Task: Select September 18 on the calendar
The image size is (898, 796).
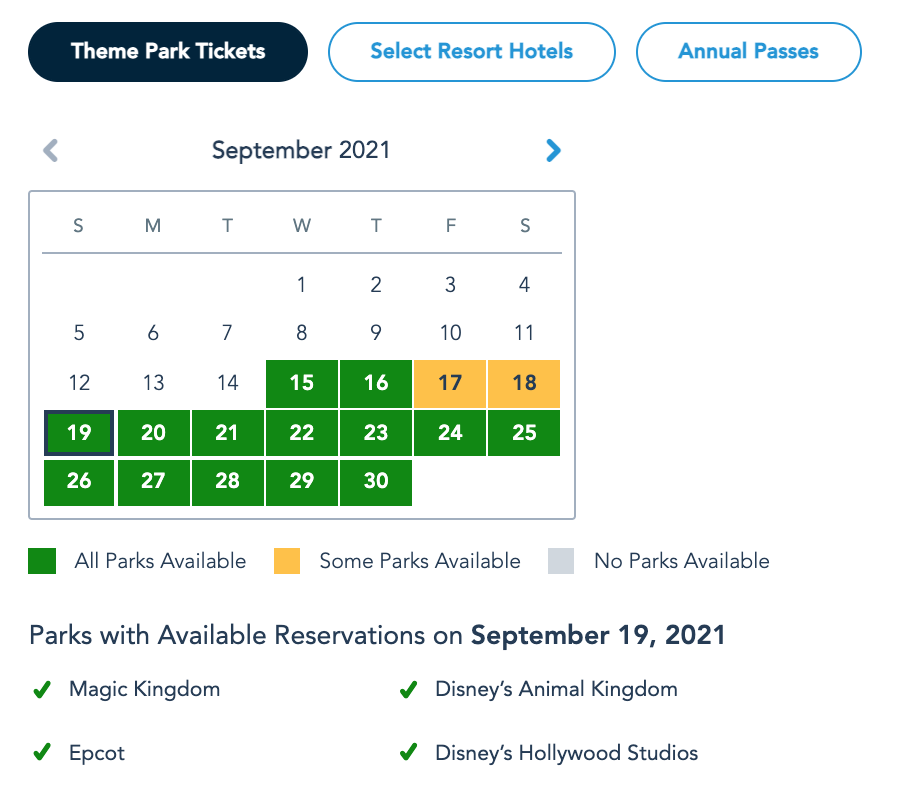Action: point(524,384)
